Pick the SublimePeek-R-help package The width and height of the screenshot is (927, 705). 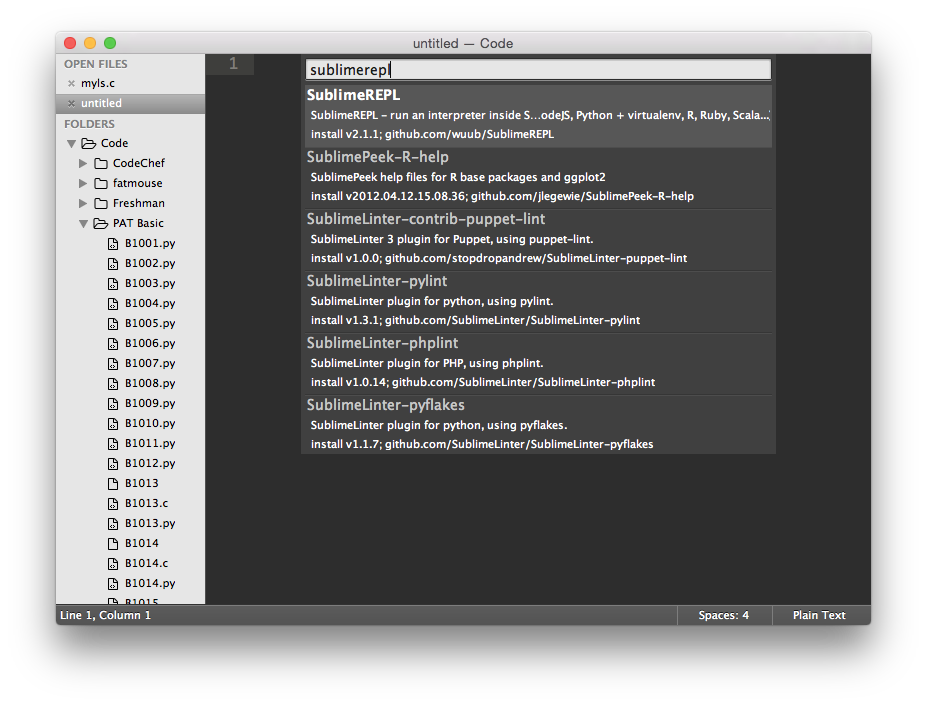(538, 176)
